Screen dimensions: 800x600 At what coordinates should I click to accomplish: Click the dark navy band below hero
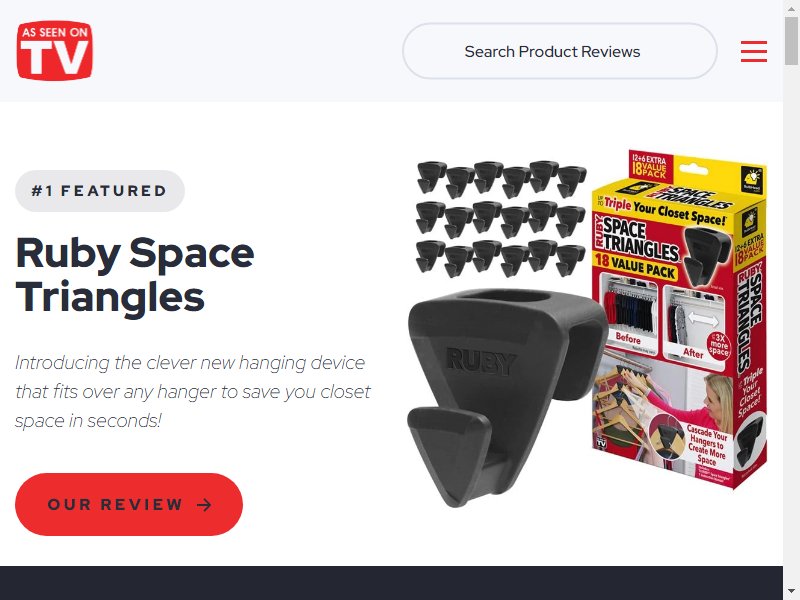click(391, 583)
